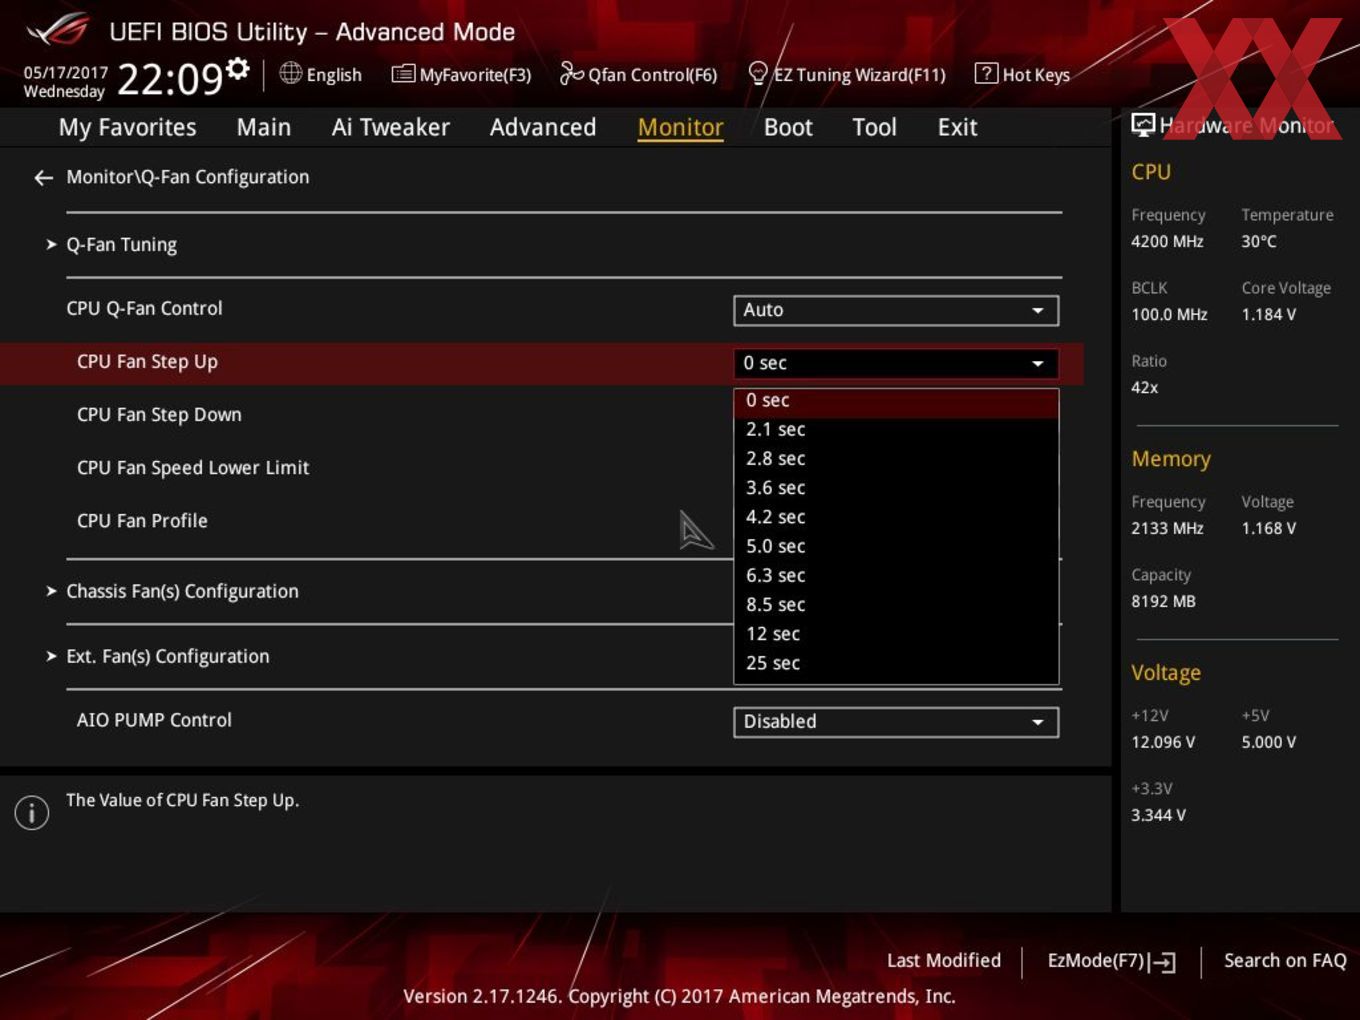Screen dimensions: 1360x1020
Task: Open the CPU Q-Fan Control dropdown
Action: (896, 310)
